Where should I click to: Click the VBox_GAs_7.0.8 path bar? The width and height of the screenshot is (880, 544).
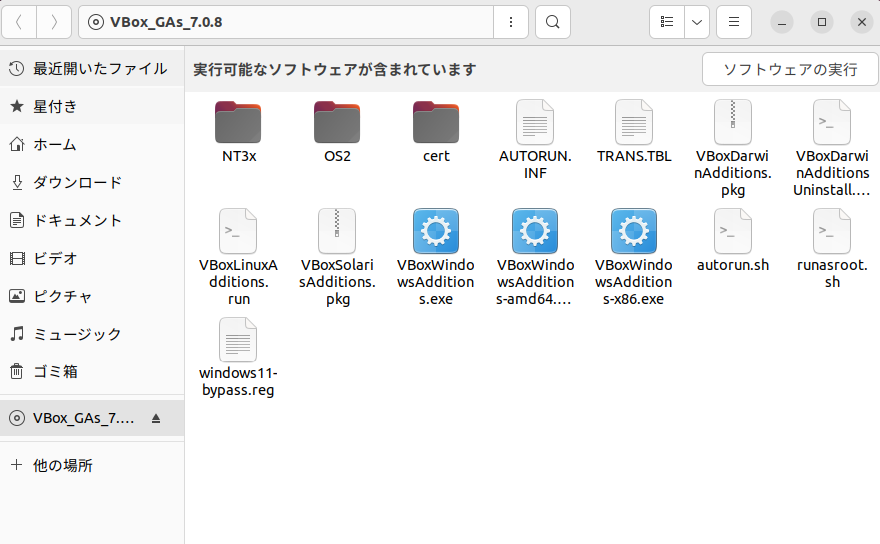click(x=286, y=22)
